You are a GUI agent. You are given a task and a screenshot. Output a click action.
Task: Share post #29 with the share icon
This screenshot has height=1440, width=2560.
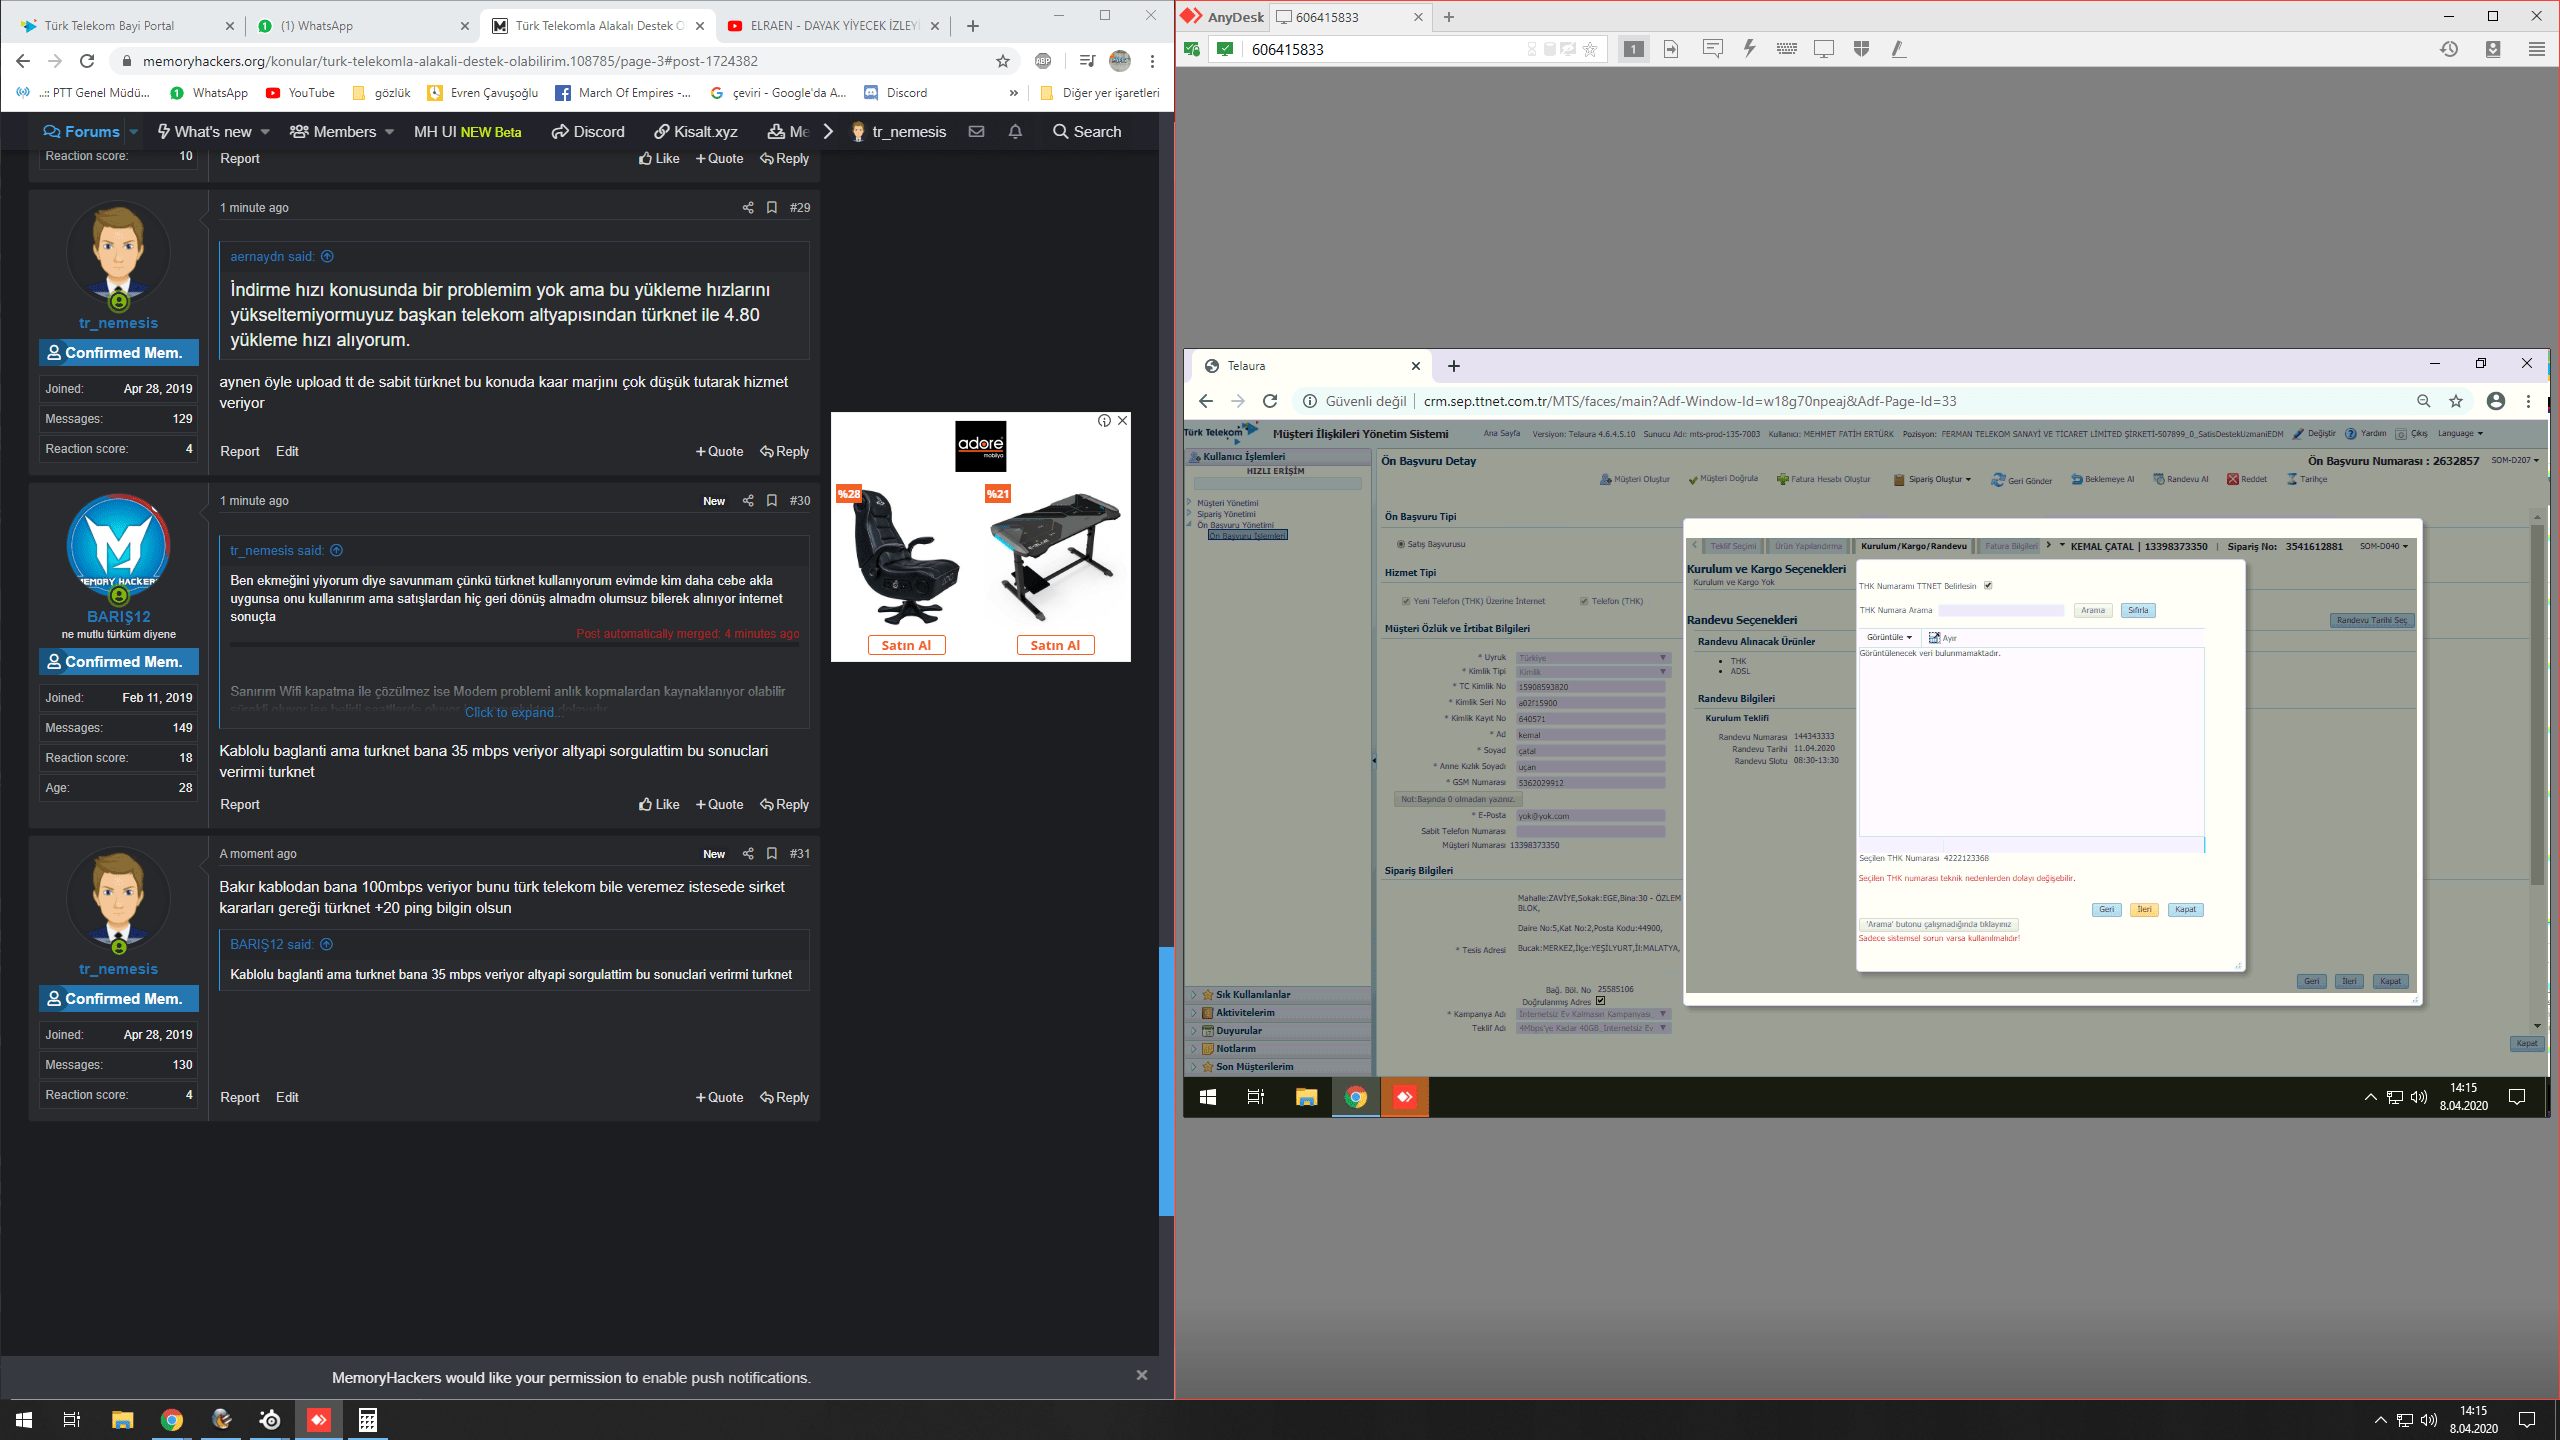point(748,208)
